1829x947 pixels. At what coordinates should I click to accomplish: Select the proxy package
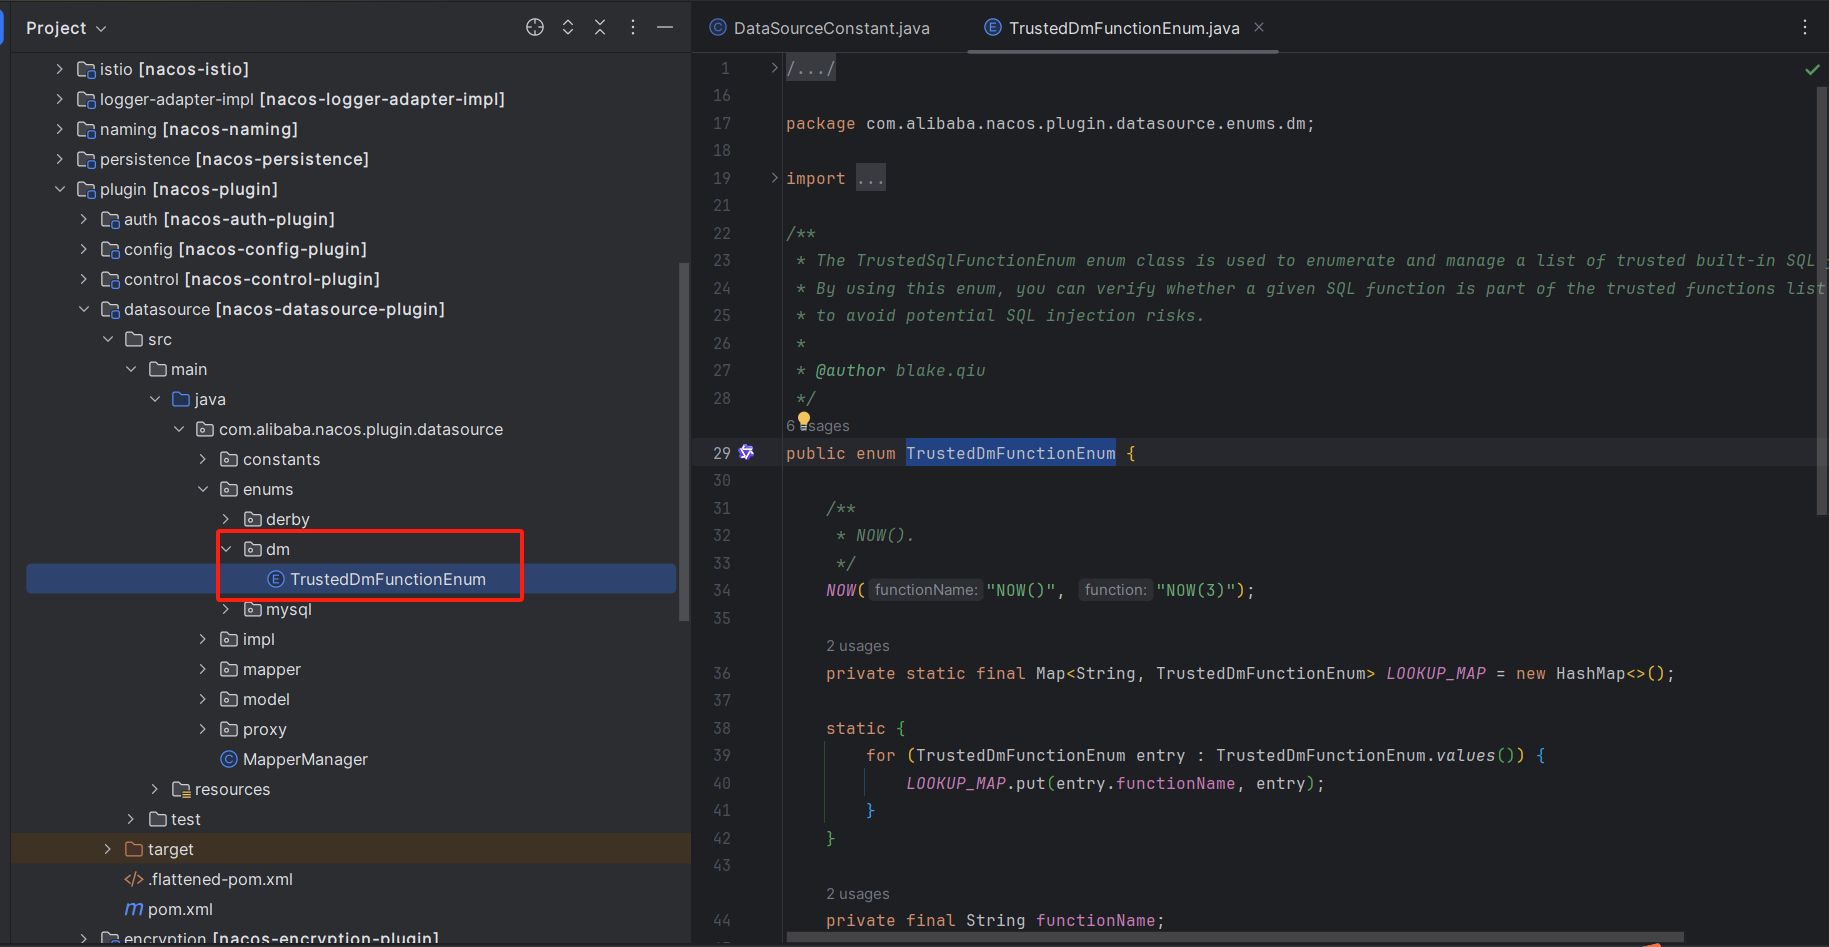coord(253,729)
